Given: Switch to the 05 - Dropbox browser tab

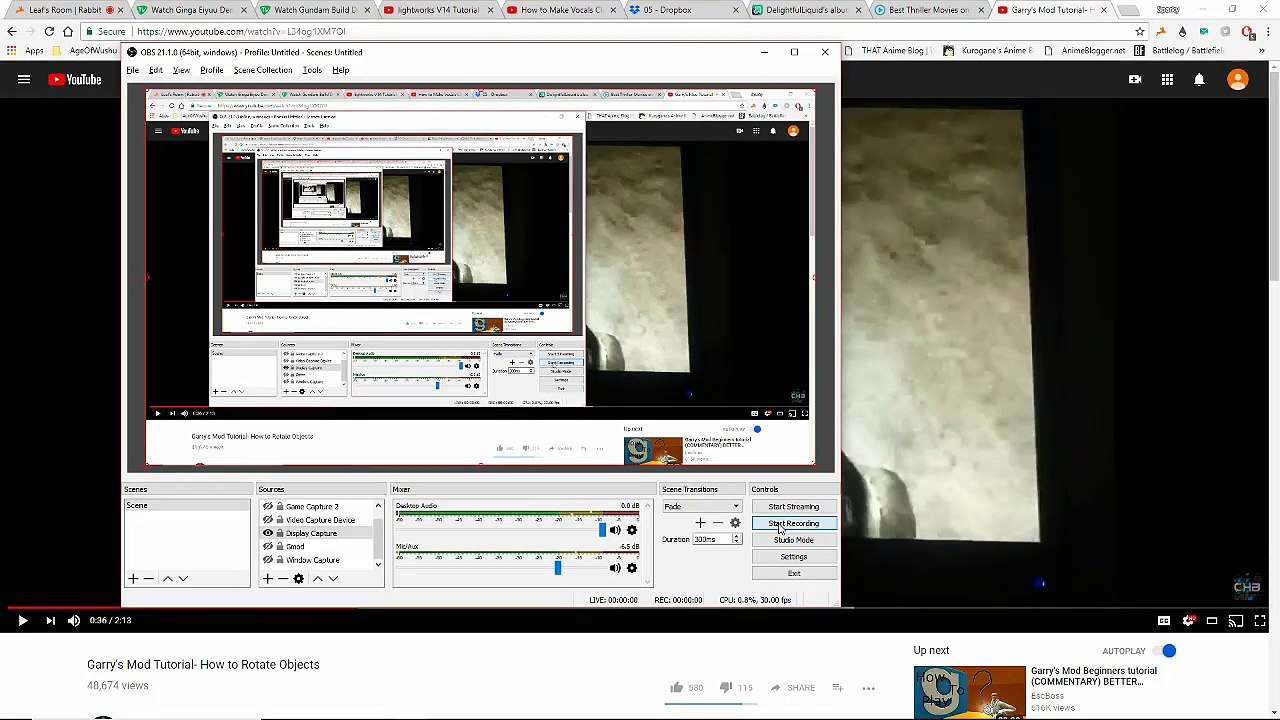Looking at the screenshot, I should tap(667, 10).
